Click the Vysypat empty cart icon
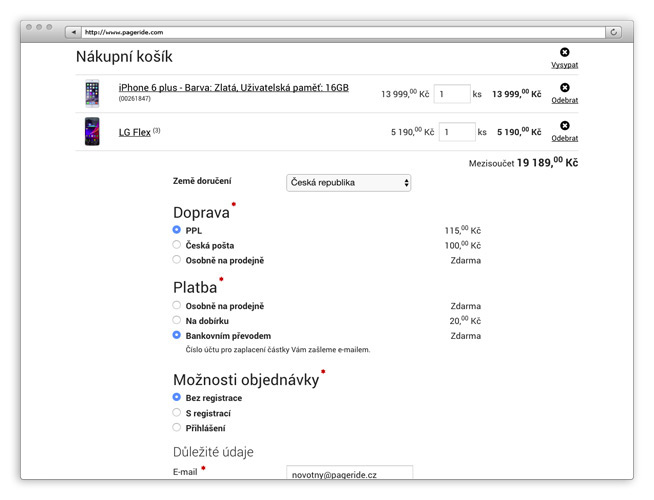This screenshot has height=500, width=654. coord(564,53)
